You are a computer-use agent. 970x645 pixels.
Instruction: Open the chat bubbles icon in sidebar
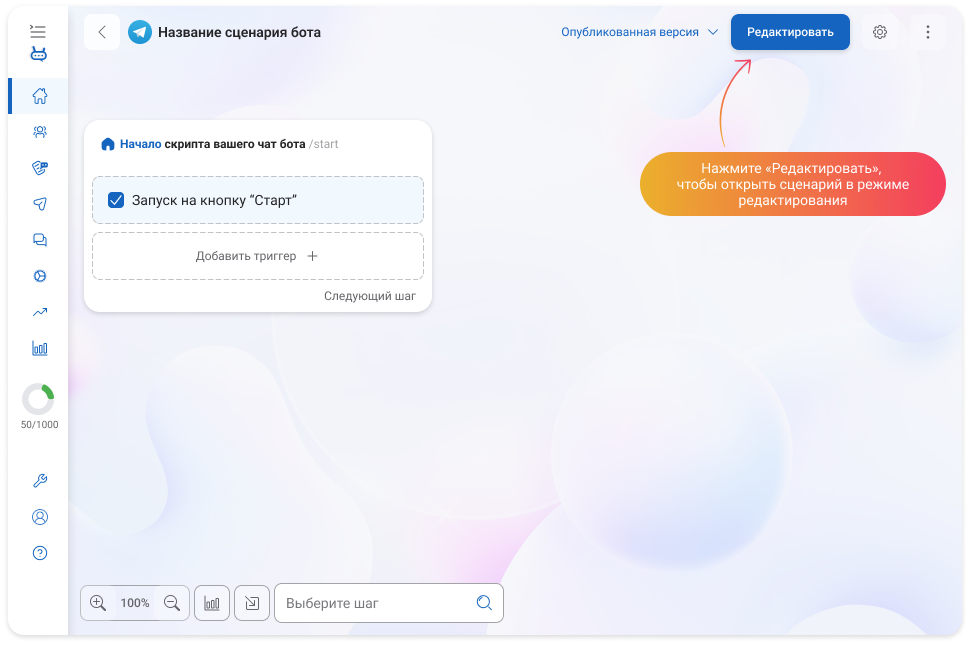40,240
